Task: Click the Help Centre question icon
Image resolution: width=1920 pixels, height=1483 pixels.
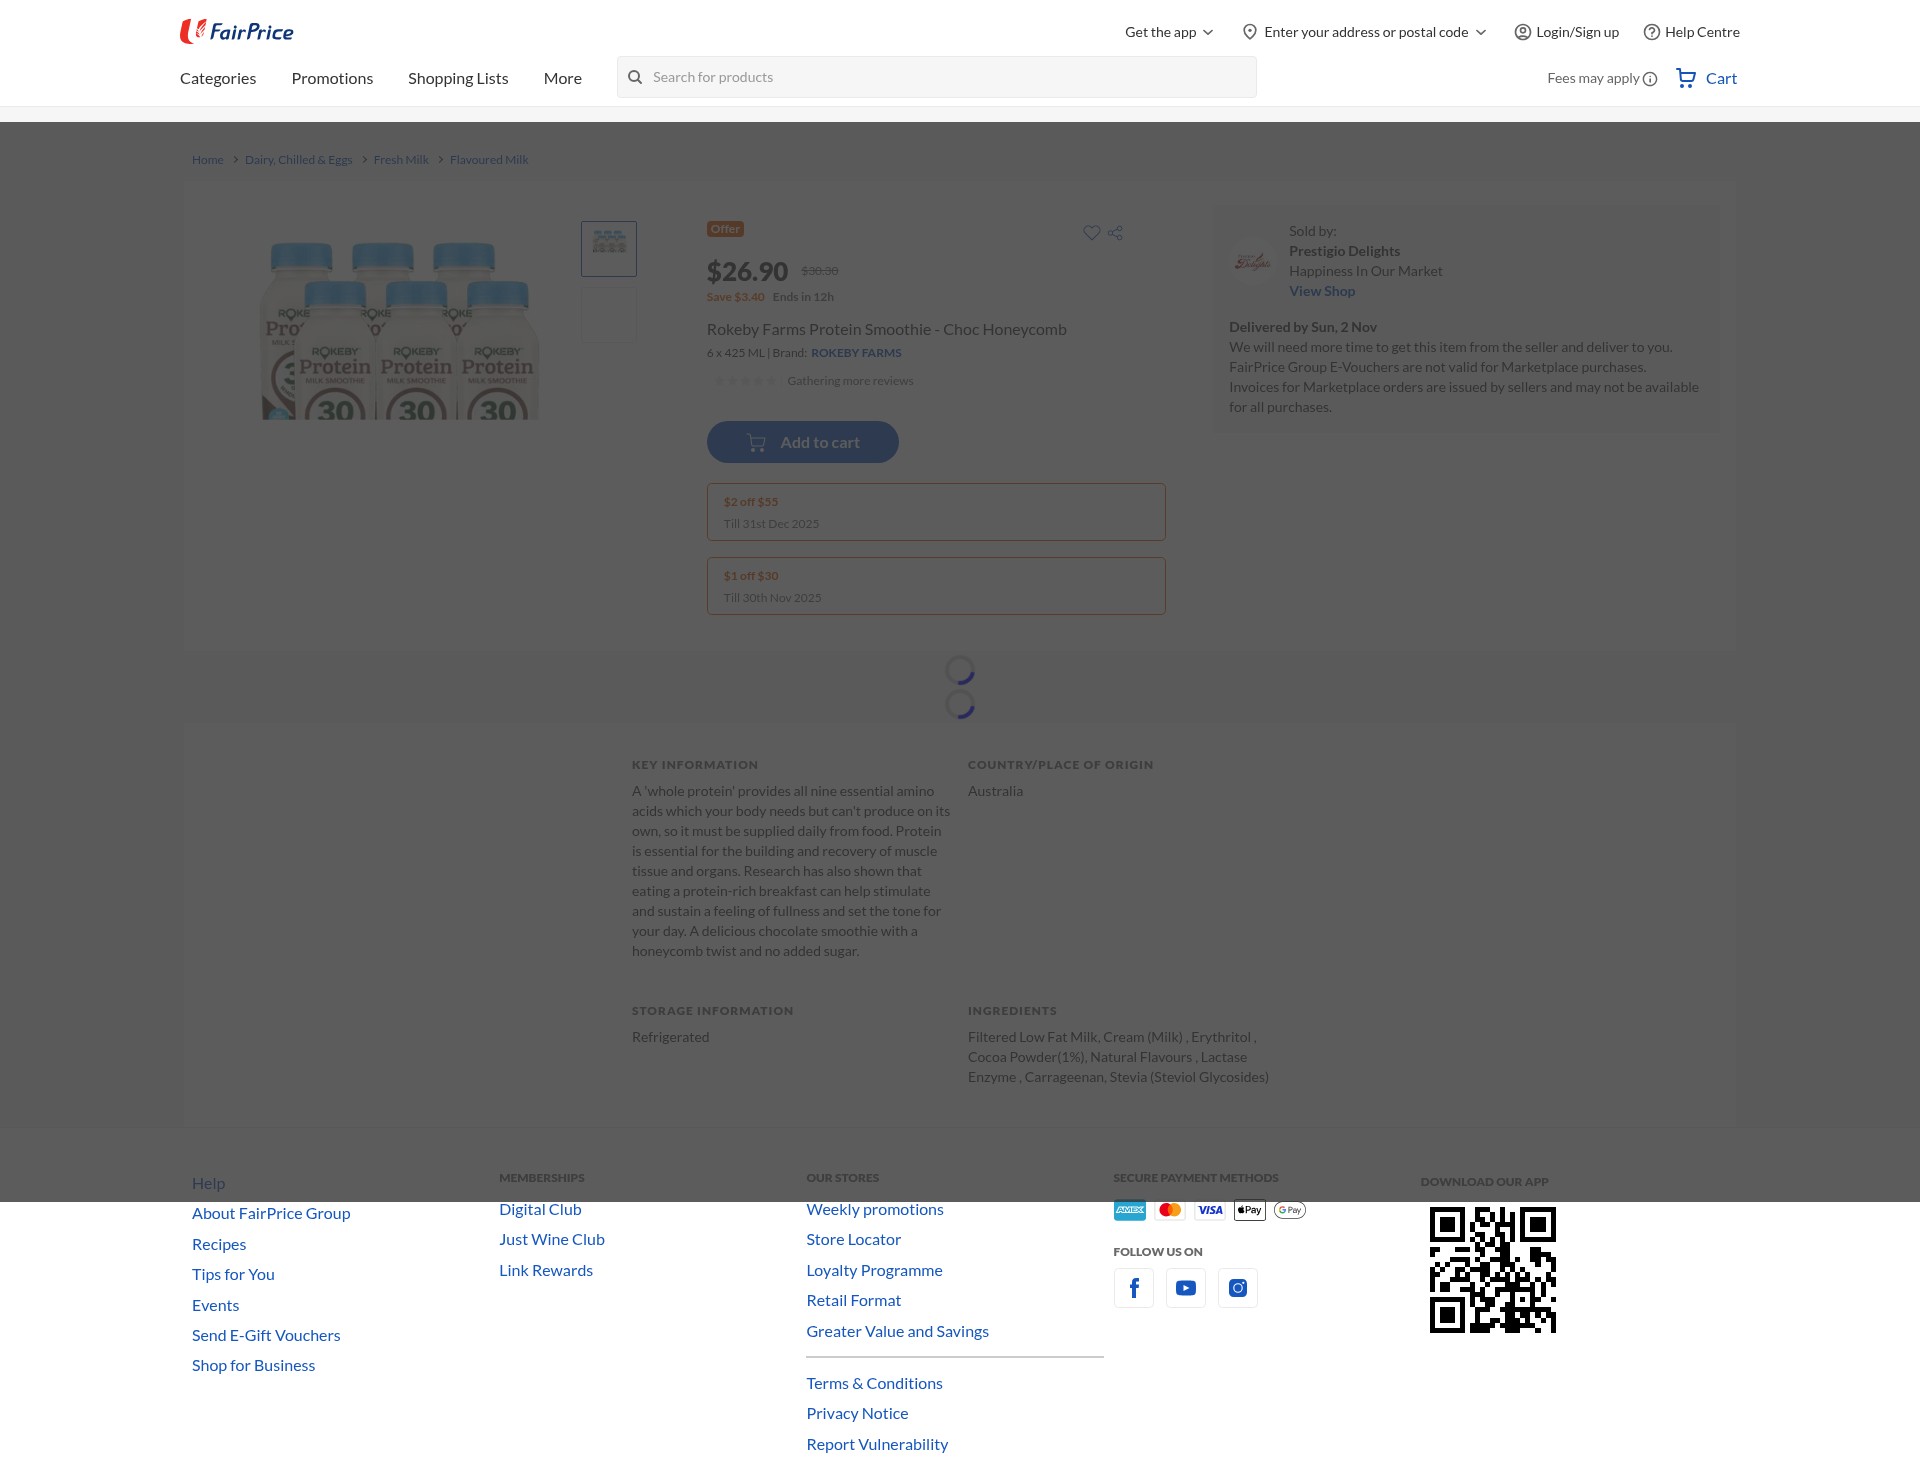Action: [1652, 32]
